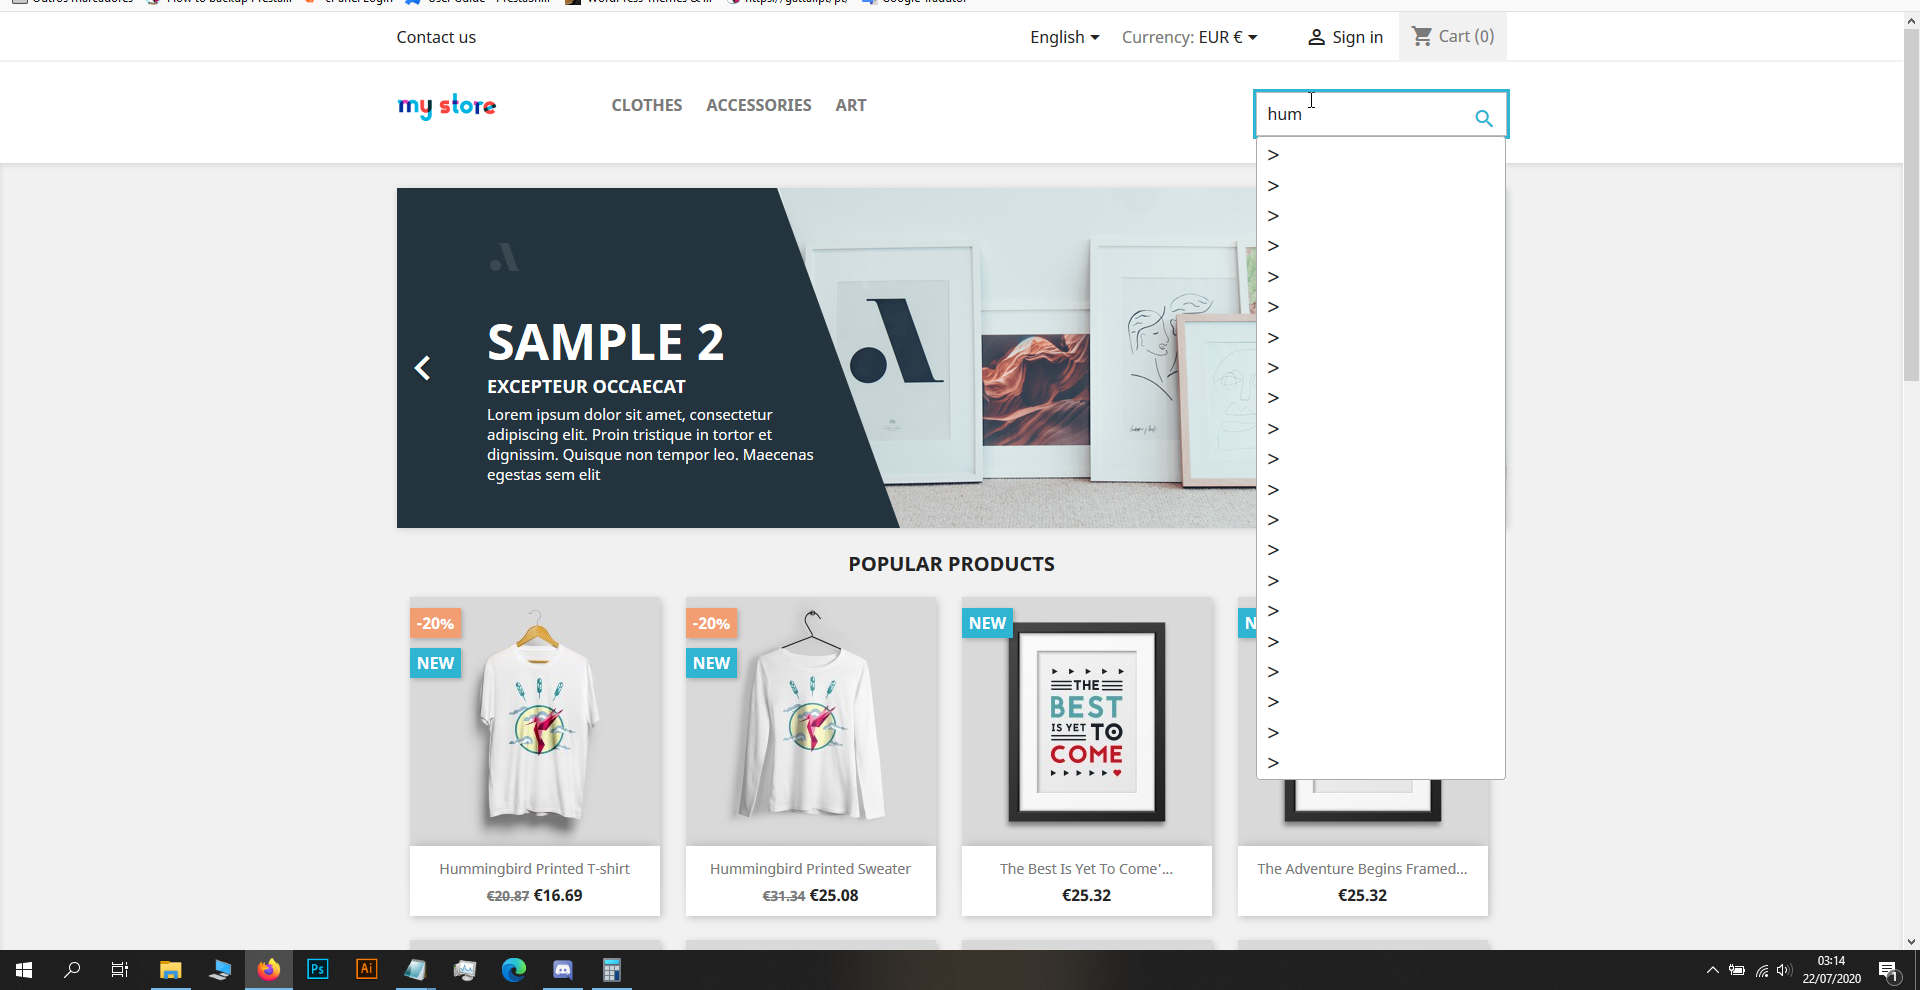
Task: Open Discord from the taskbar
Action: click(x=563, y=970)
